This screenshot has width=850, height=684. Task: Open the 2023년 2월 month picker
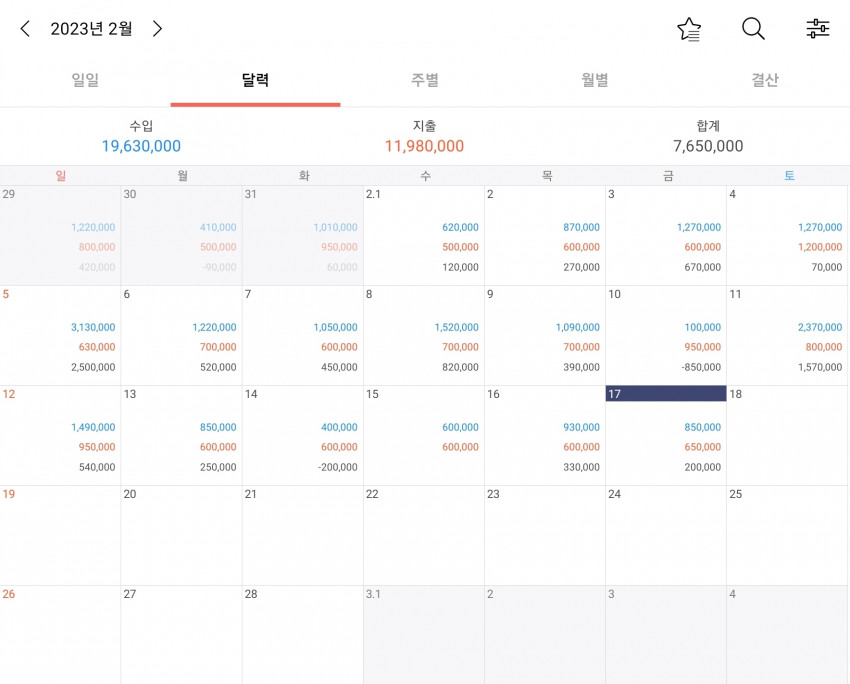coord(91,29)
